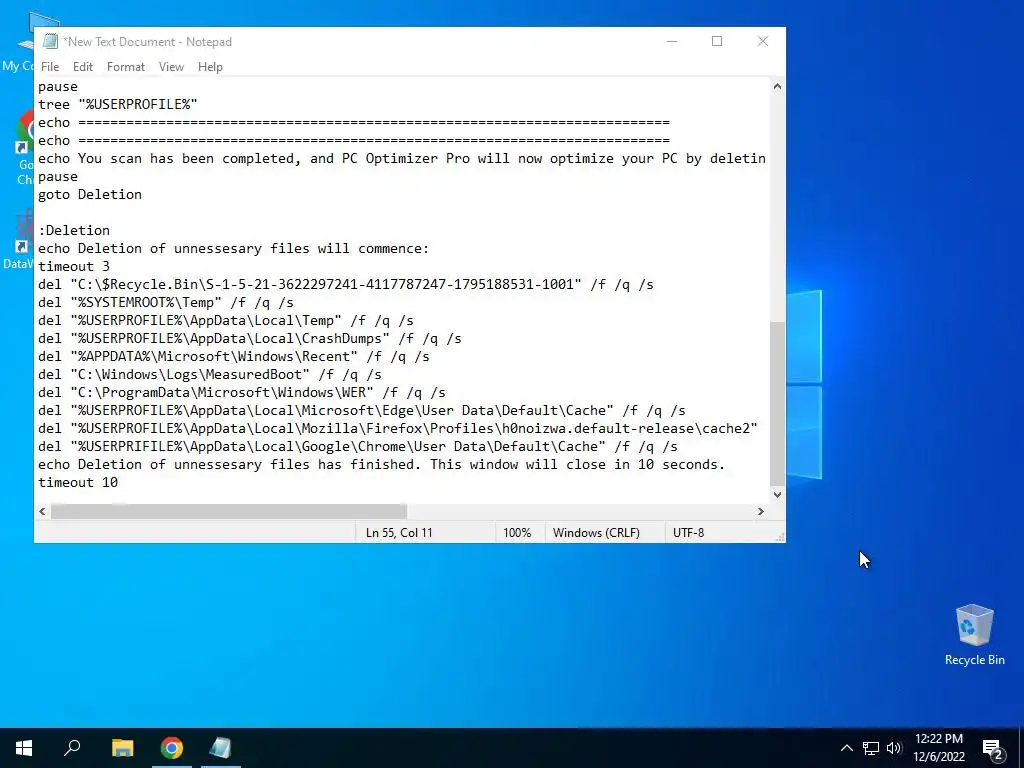The width and height of the screenshot is (1024, 768).
Task: Show hidden system tray icons
Action: click(846, 748)
